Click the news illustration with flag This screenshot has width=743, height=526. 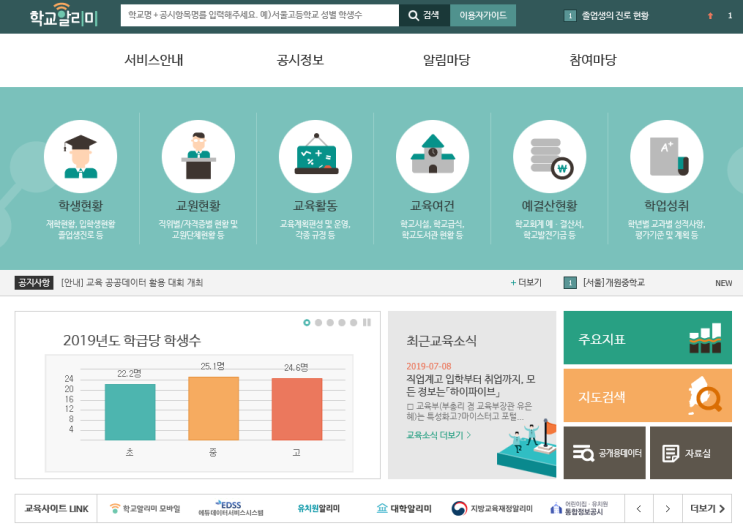coord(526,447)
